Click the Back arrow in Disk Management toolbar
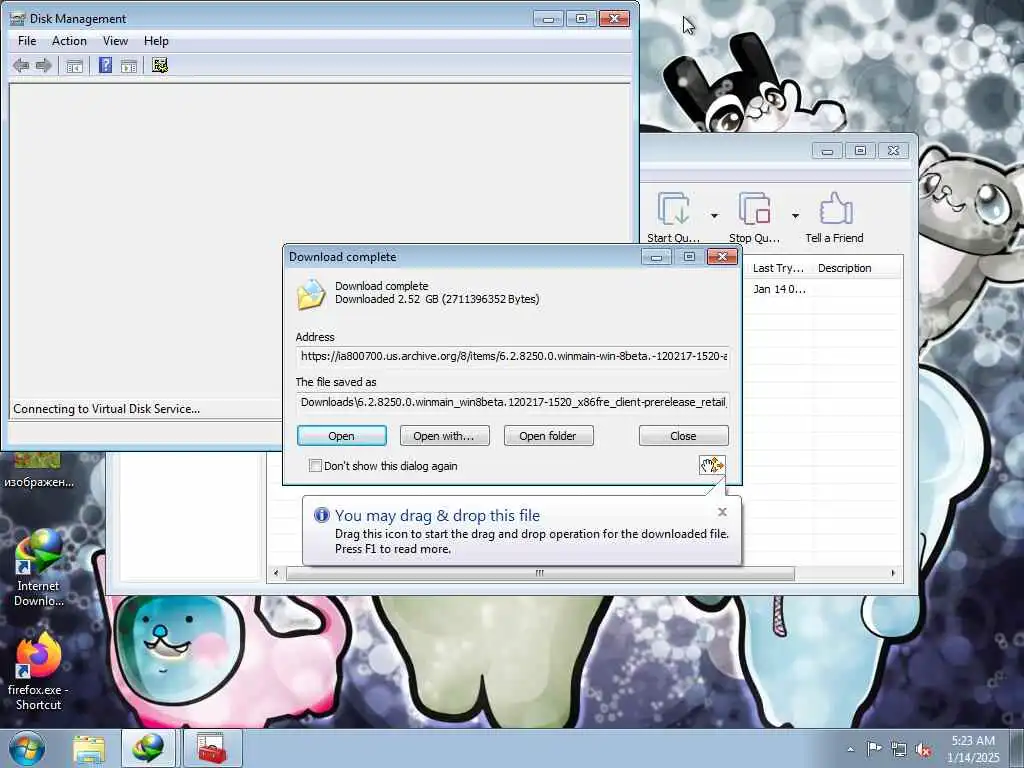The height and width of the screenshot is (768, 1024). click(x=21, y=65)
